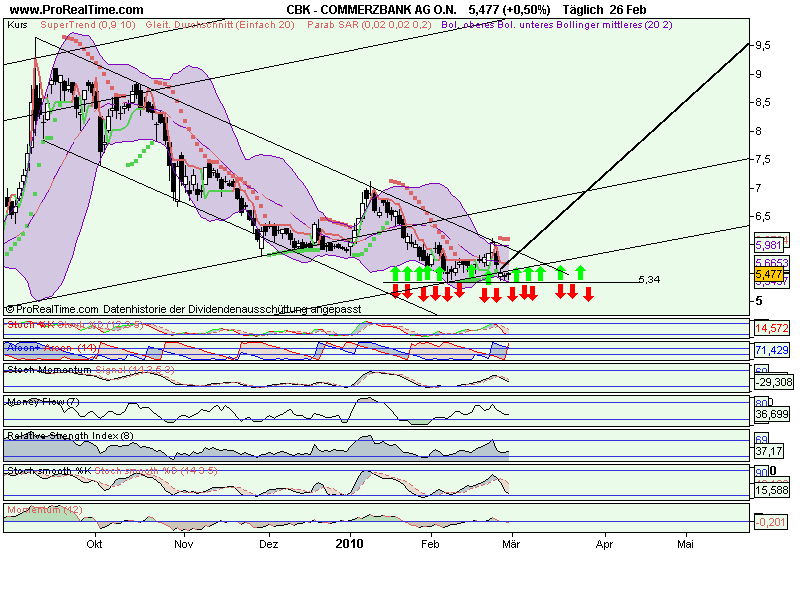Click the Dez month on time axis

[268, 544]
